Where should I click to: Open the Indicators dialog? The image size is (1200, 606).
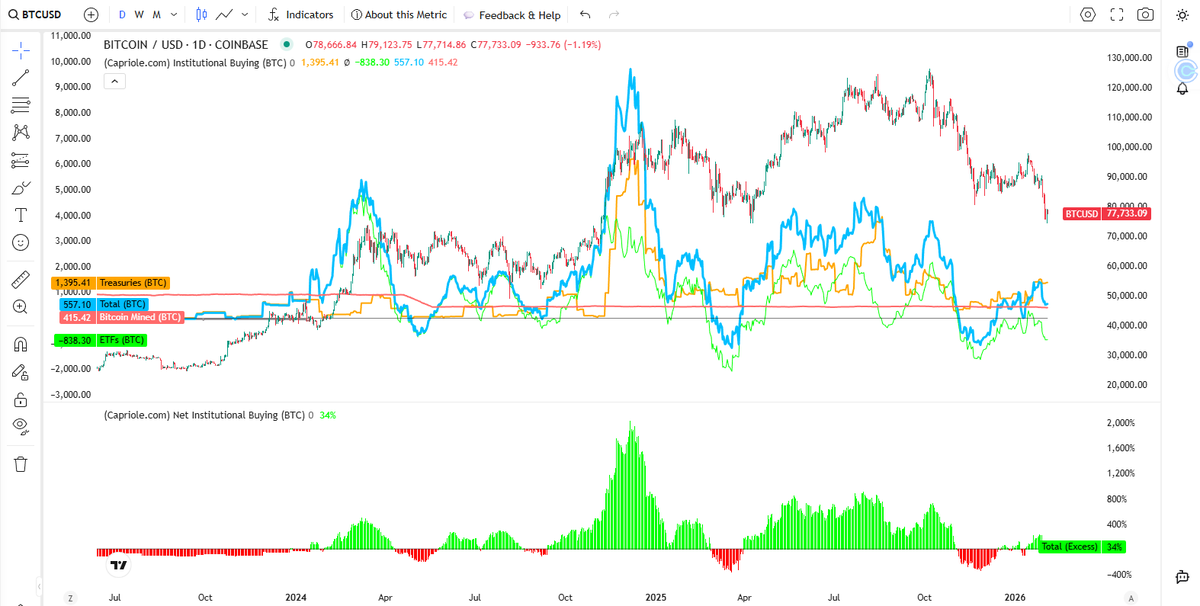point(301,15)
